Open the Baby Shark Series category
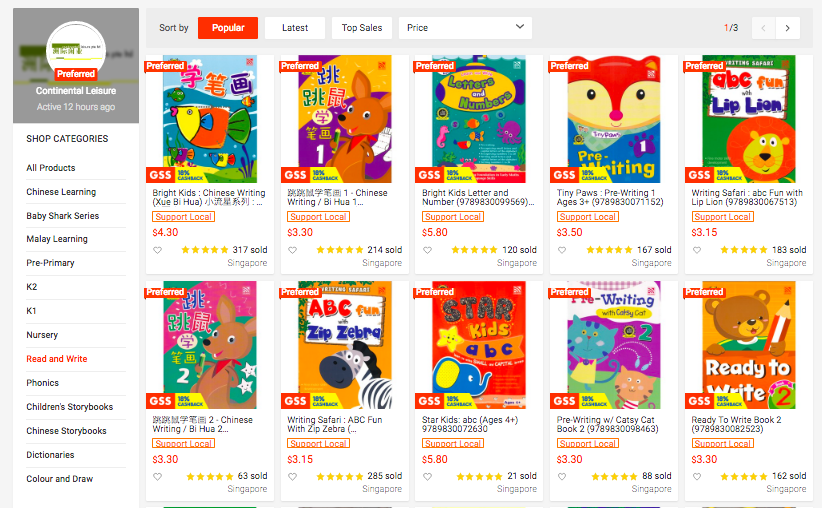This screenshot has width=822, height=508. (62, 215)
